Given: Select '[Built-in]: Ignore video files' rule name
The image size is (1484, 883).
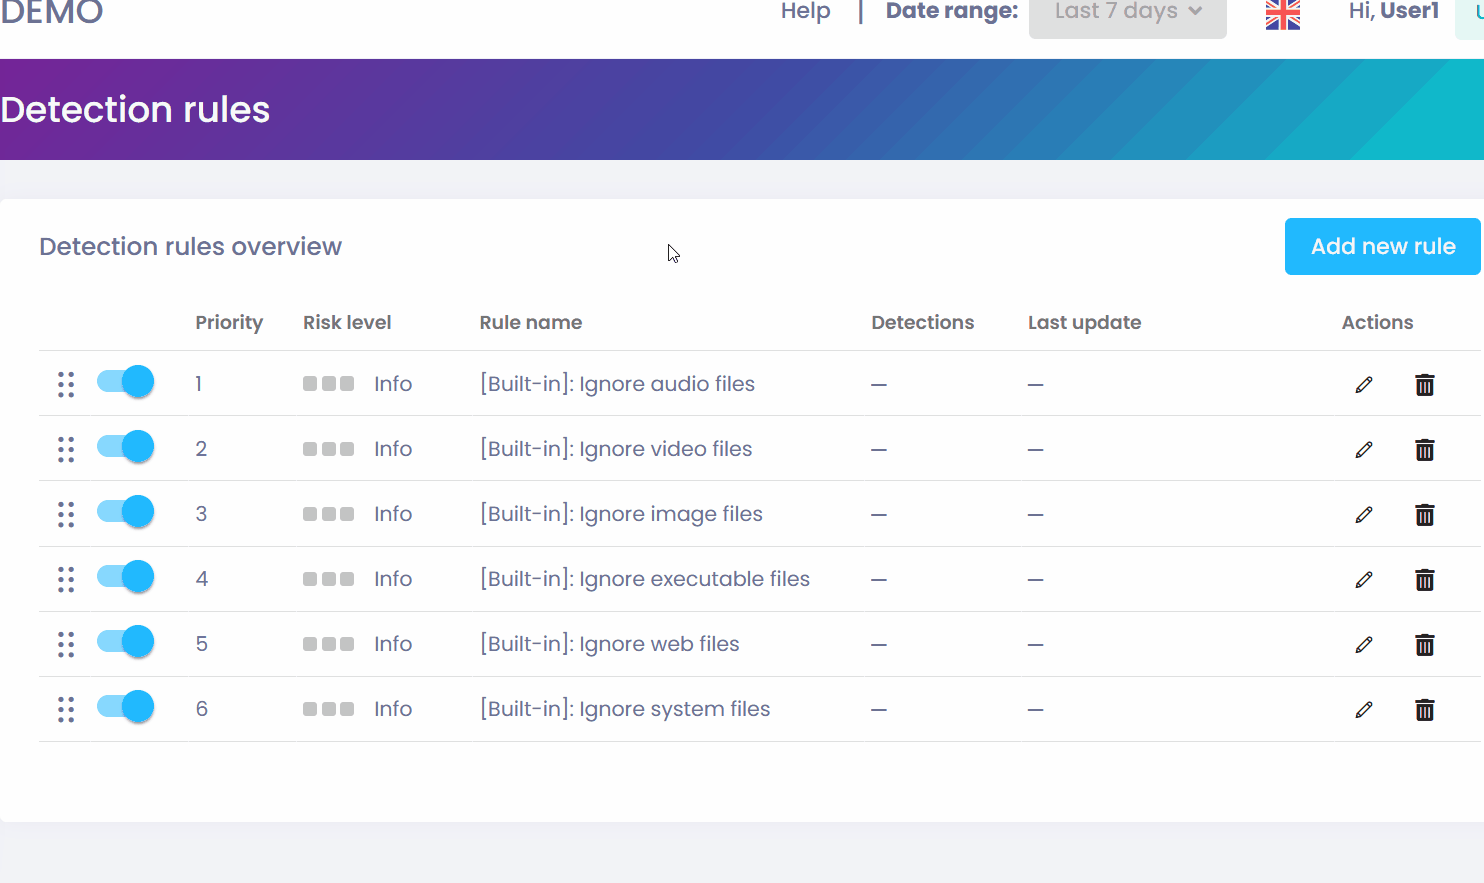Looking at the screenshot, I should tap(616, 449).
